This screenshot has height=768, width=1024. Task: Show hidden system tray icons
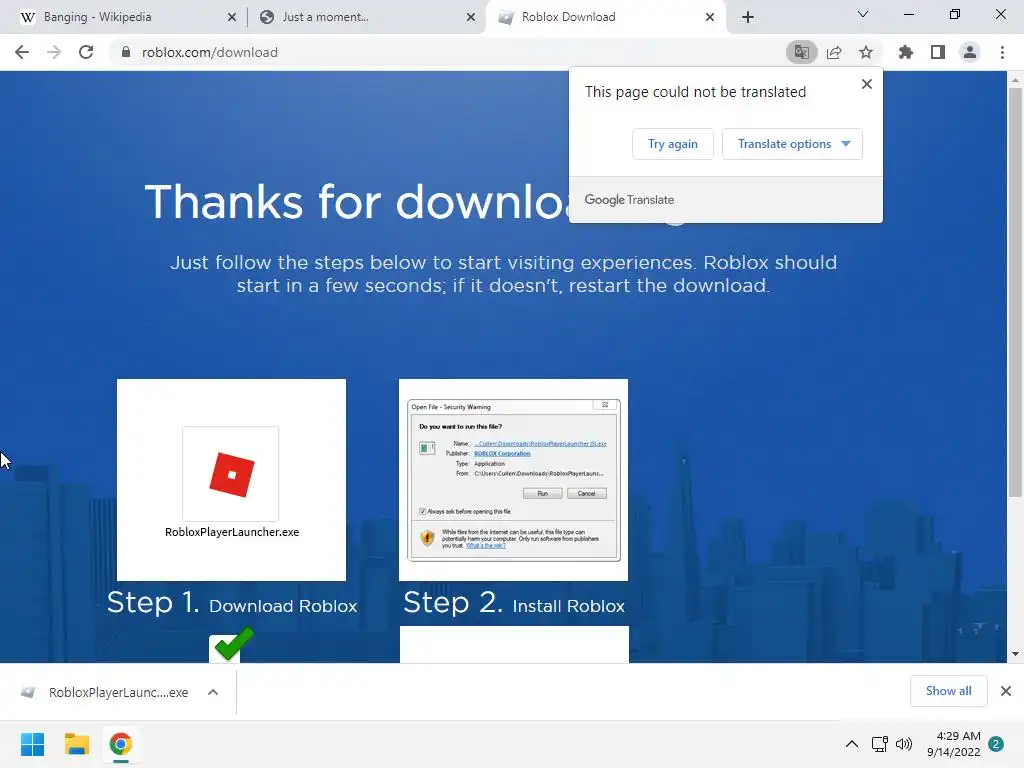[x=852, y=744]
